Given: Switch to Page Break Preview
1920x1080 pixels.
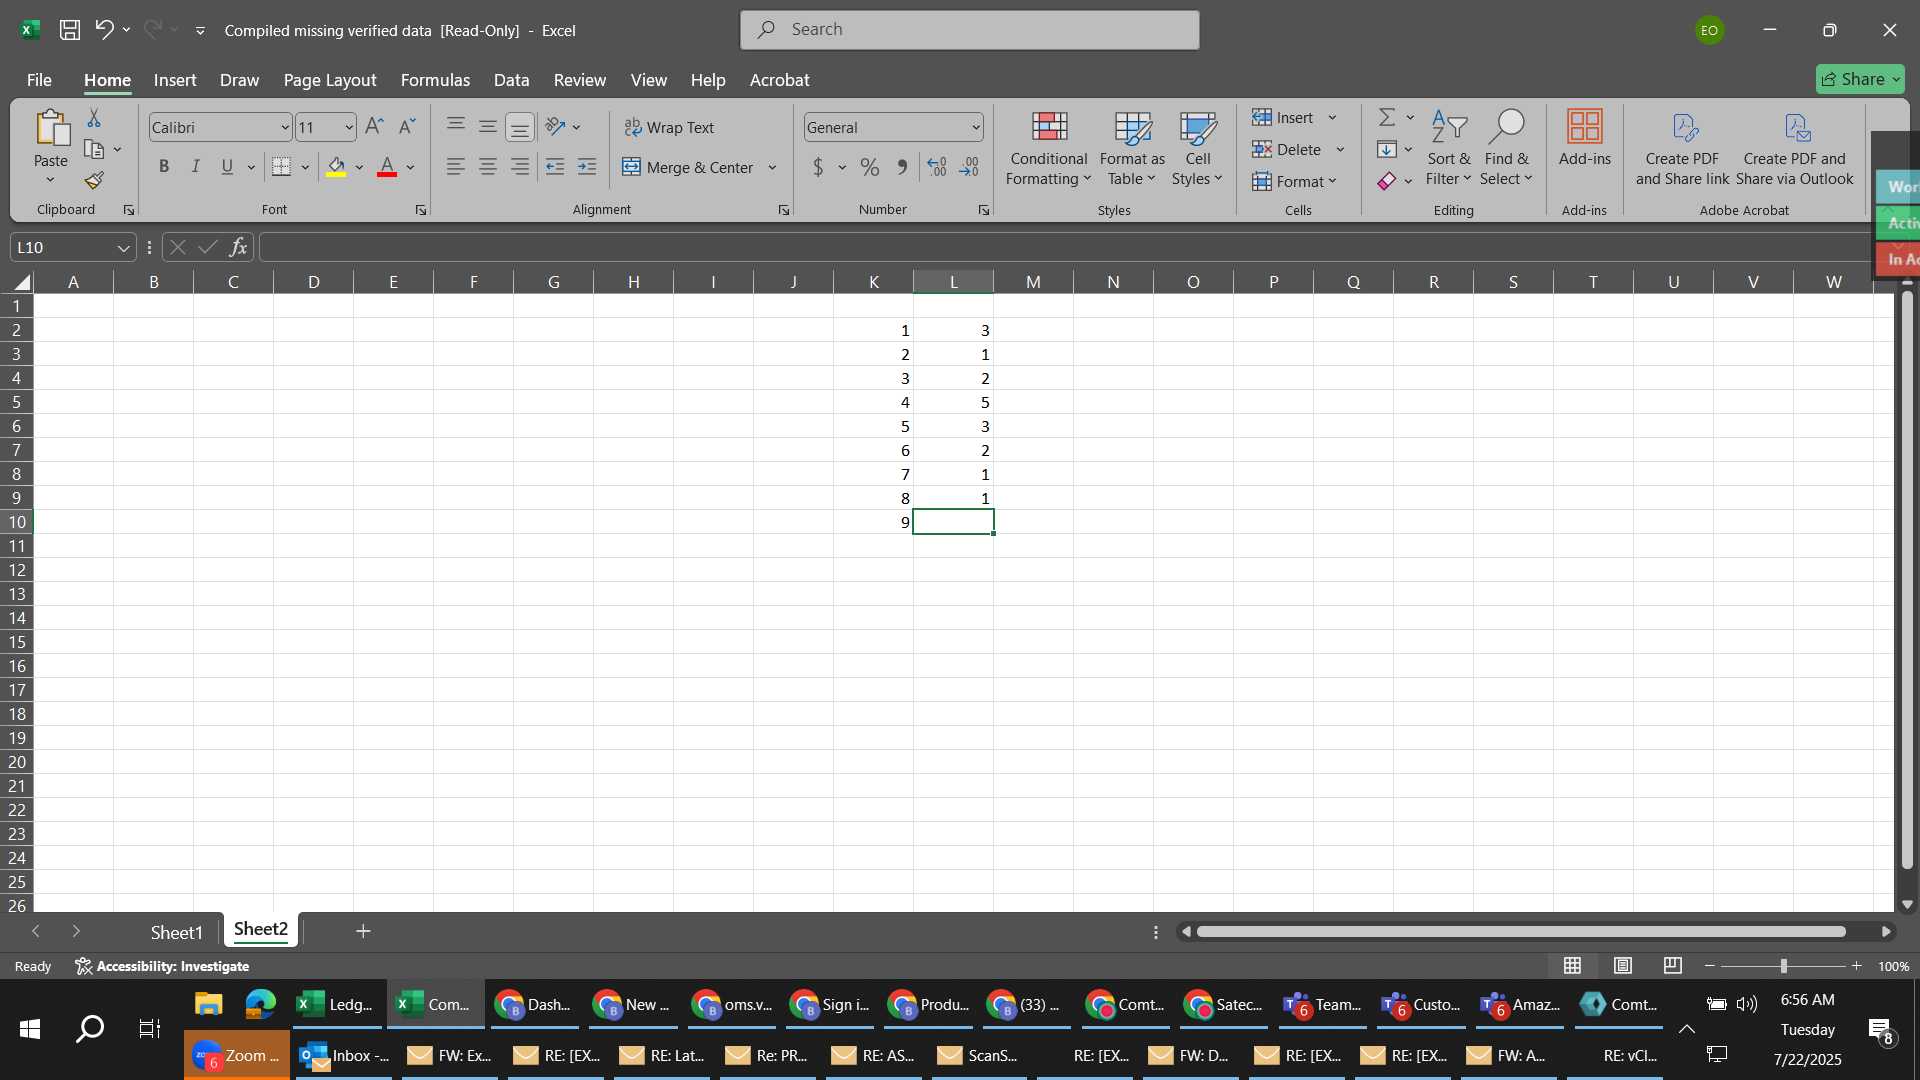Looking at the screenshot, I should [1672, 966].
